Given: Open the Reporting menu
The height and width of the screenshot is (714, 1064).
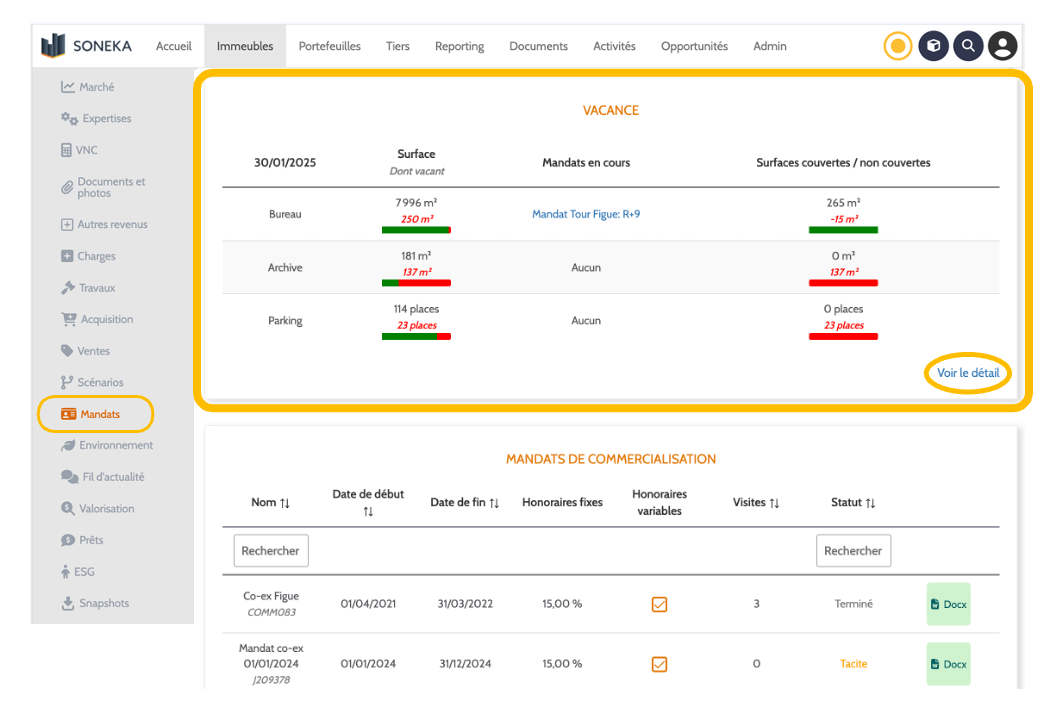Looking at the screenshot, I should point(459,46).
